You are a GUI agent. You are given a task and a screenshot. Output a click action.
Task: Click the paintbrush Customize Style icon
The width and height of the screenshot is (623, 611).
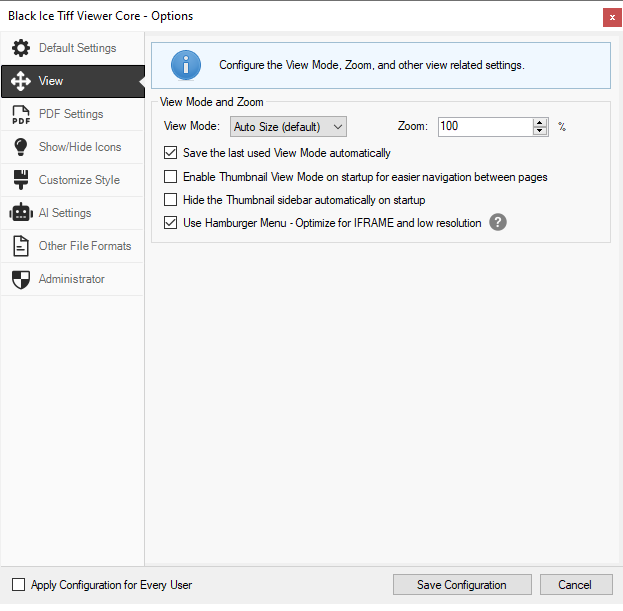(x=21, y=180)
